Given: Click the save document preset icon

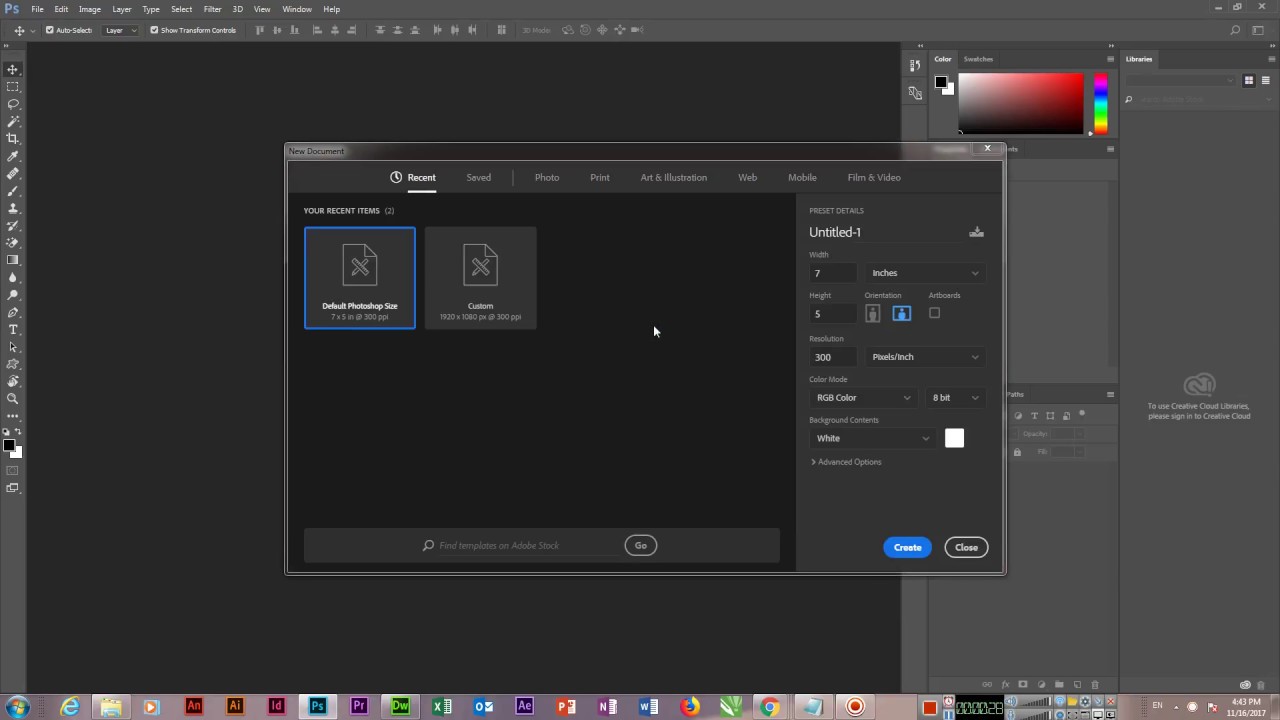Looking at the screenshot, I should [976, 232].
